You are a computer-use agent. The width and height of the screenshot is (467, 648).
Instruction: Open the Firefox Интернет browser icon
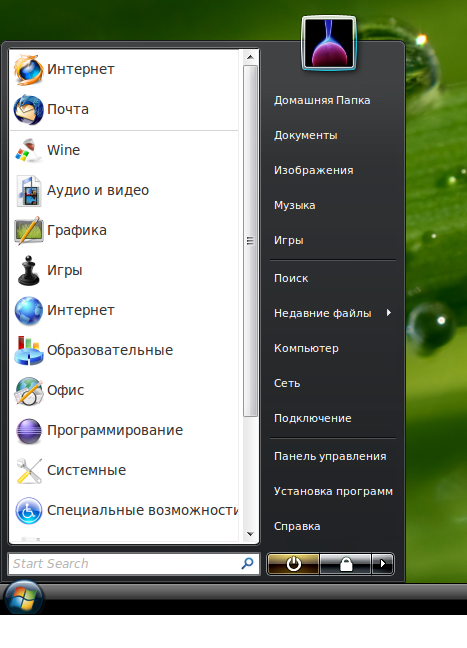point(28,69)
